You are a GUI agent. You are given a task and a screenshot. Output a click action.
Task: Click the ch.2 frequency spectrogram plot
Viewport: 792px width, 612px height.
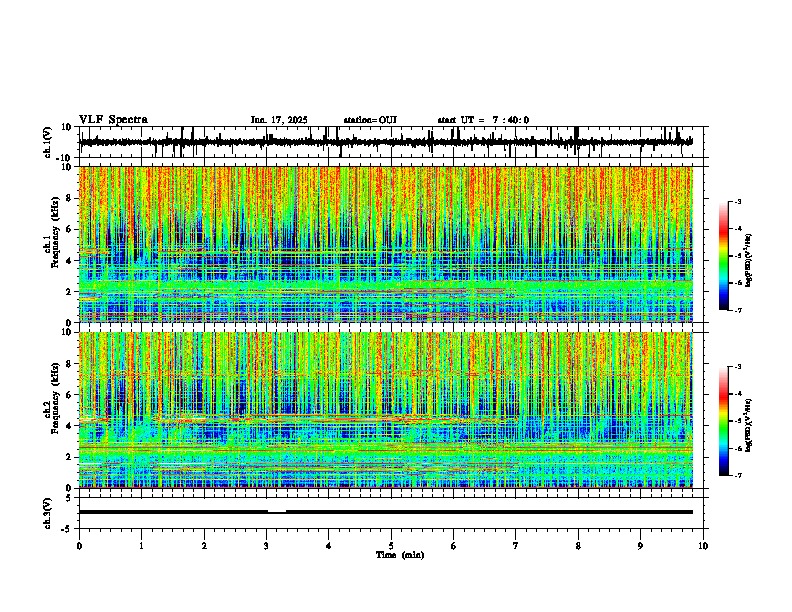click(385, 410)
